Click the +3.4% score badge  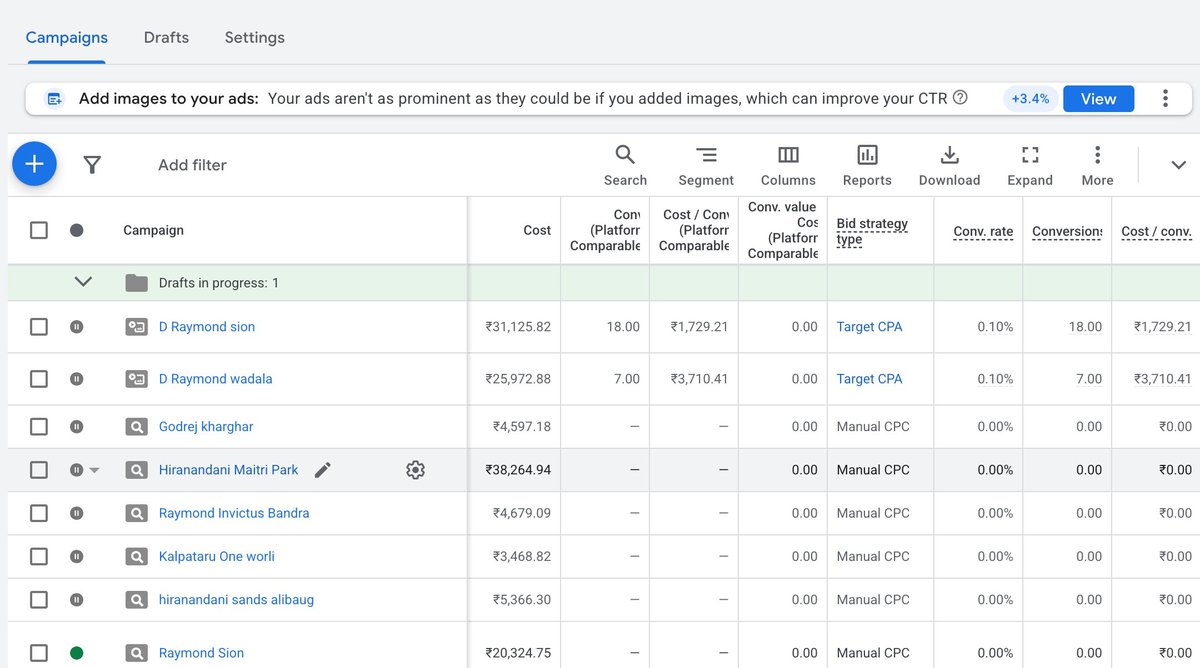click(1030, 98)
